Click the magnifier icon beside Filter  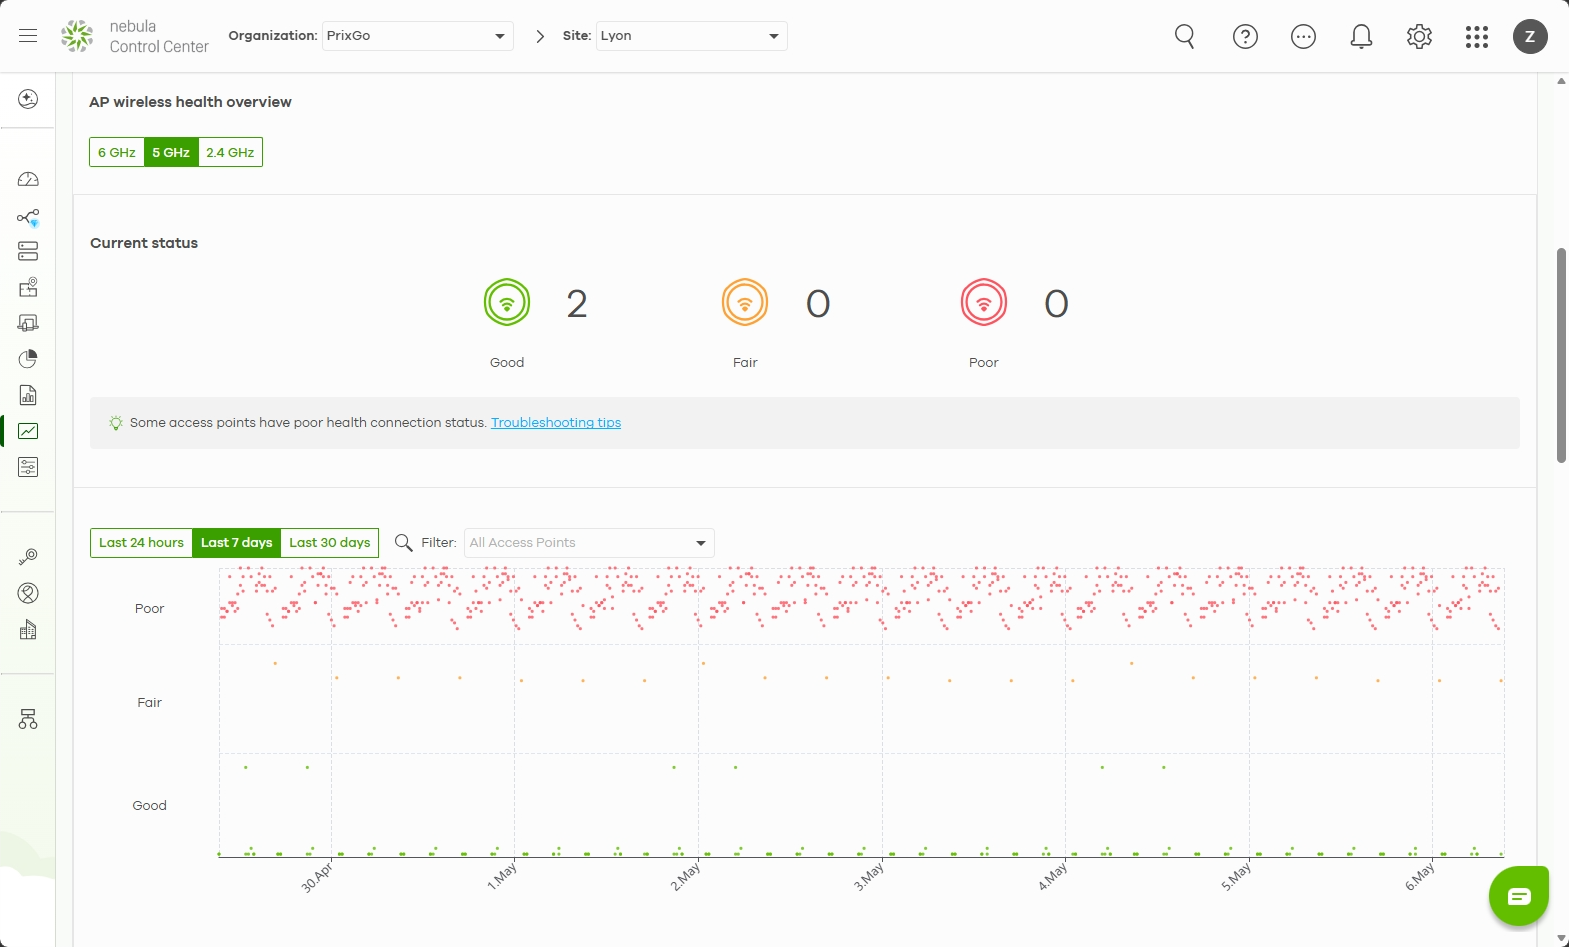click(x=404, y=542)
